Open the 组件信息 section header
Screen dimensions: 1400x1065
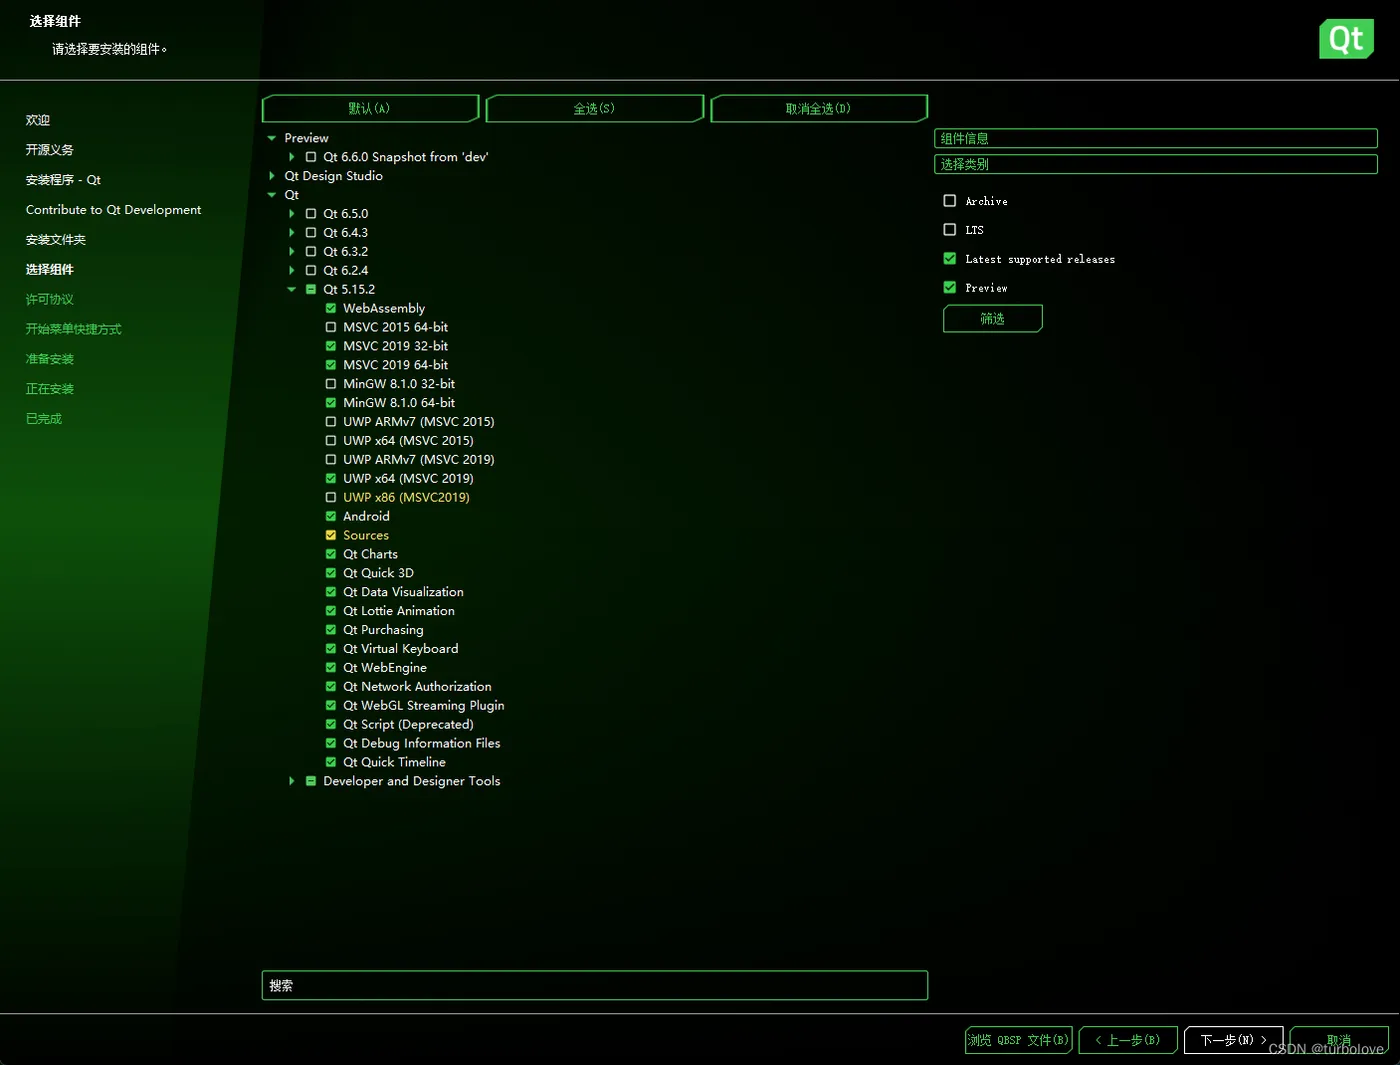tap(1156, 138)
